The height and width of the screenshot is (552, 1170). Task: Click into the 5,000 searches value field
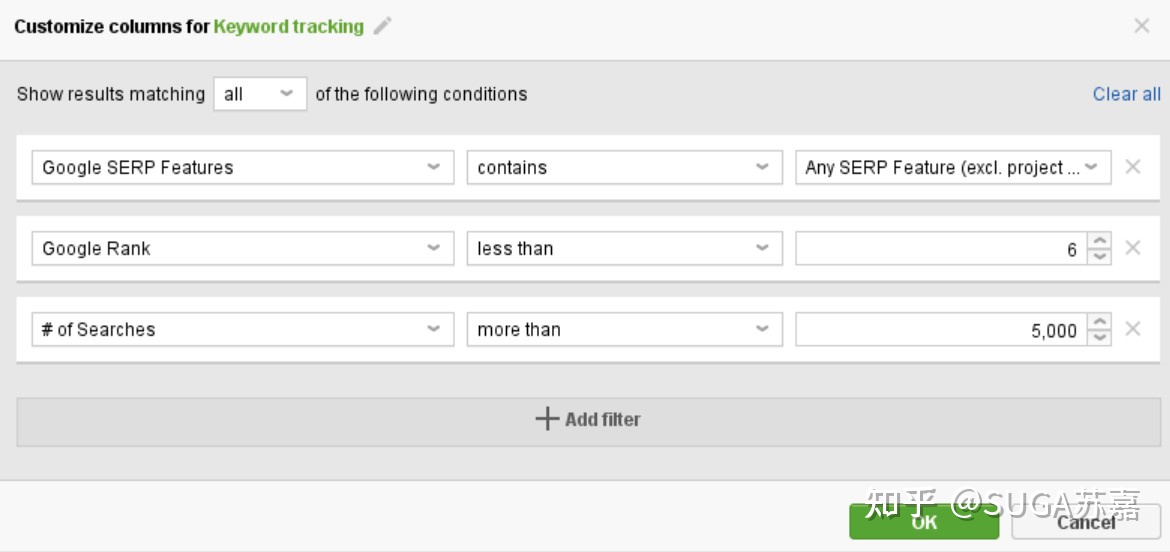[941, 329]
